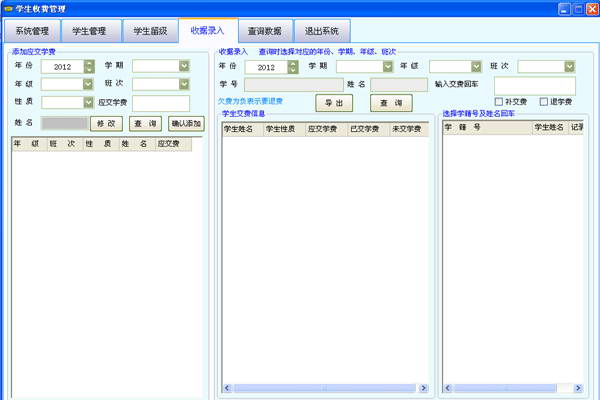Click 姓名 column header in left table
This screenshot has height=400, width=600.
tap(137, 144)
